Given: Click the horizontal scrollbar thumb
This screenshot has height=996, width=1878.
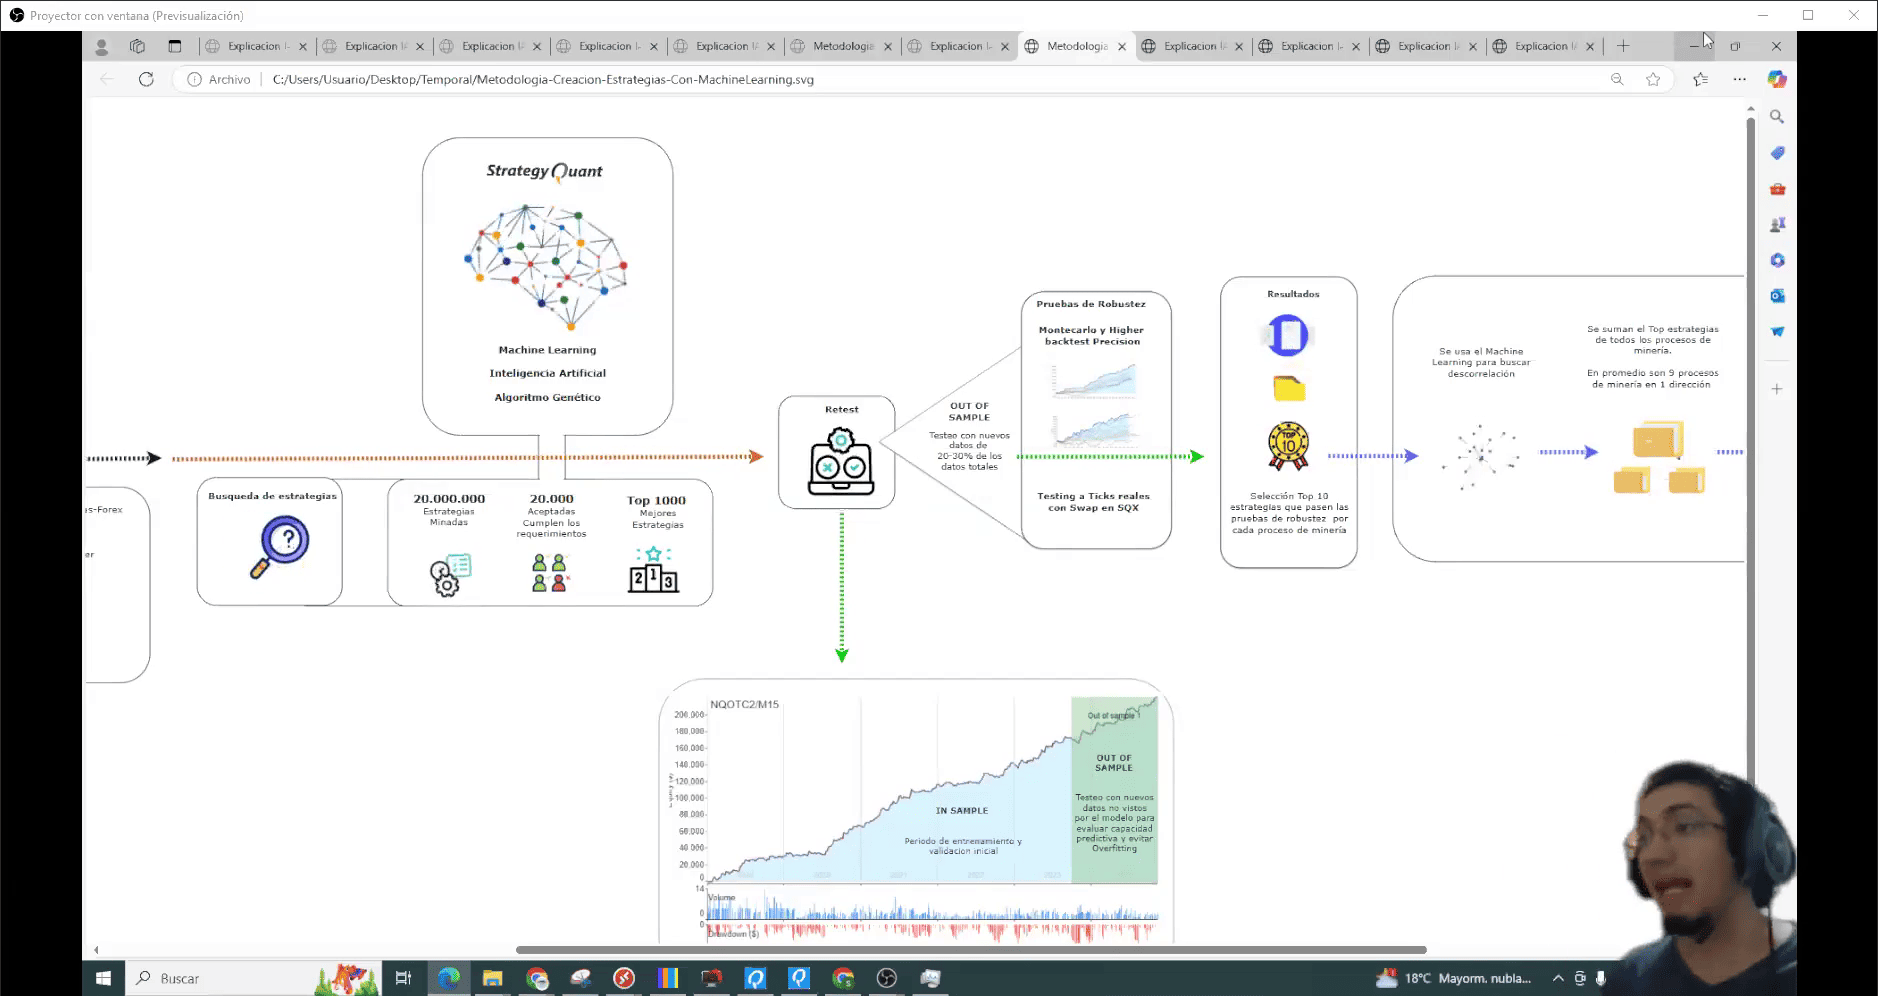Looking at the screenshot, I should 971,950.
